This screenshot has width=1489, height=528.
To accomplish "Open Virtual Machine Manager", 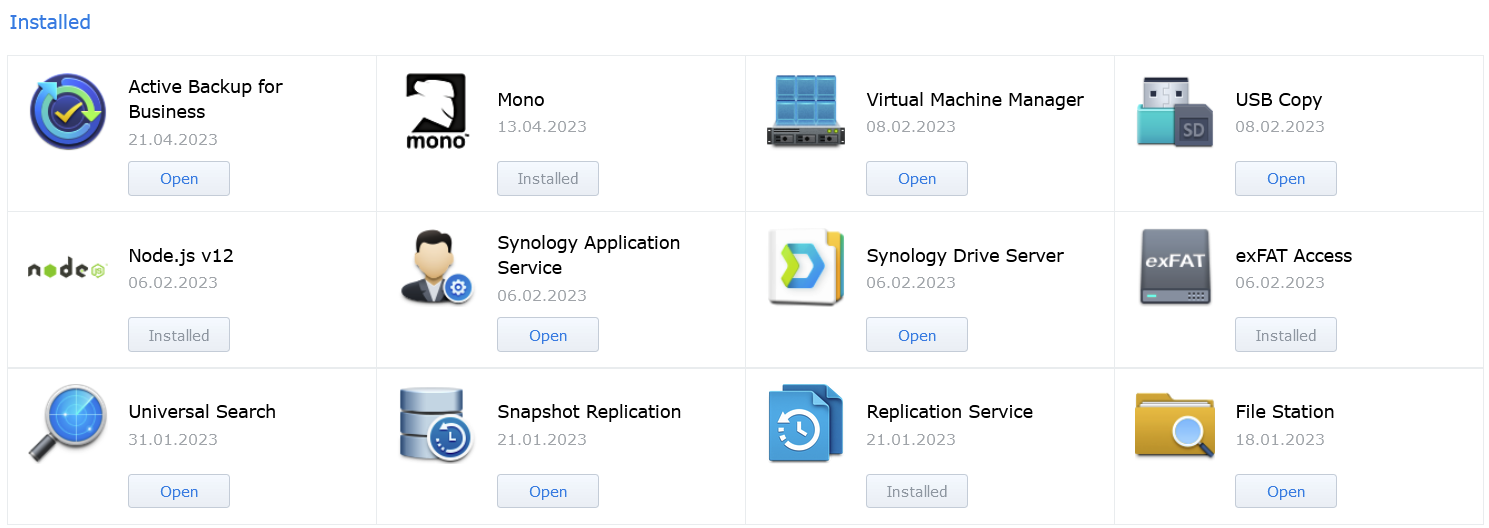I will pyautogui.click(x=917, y=179).
